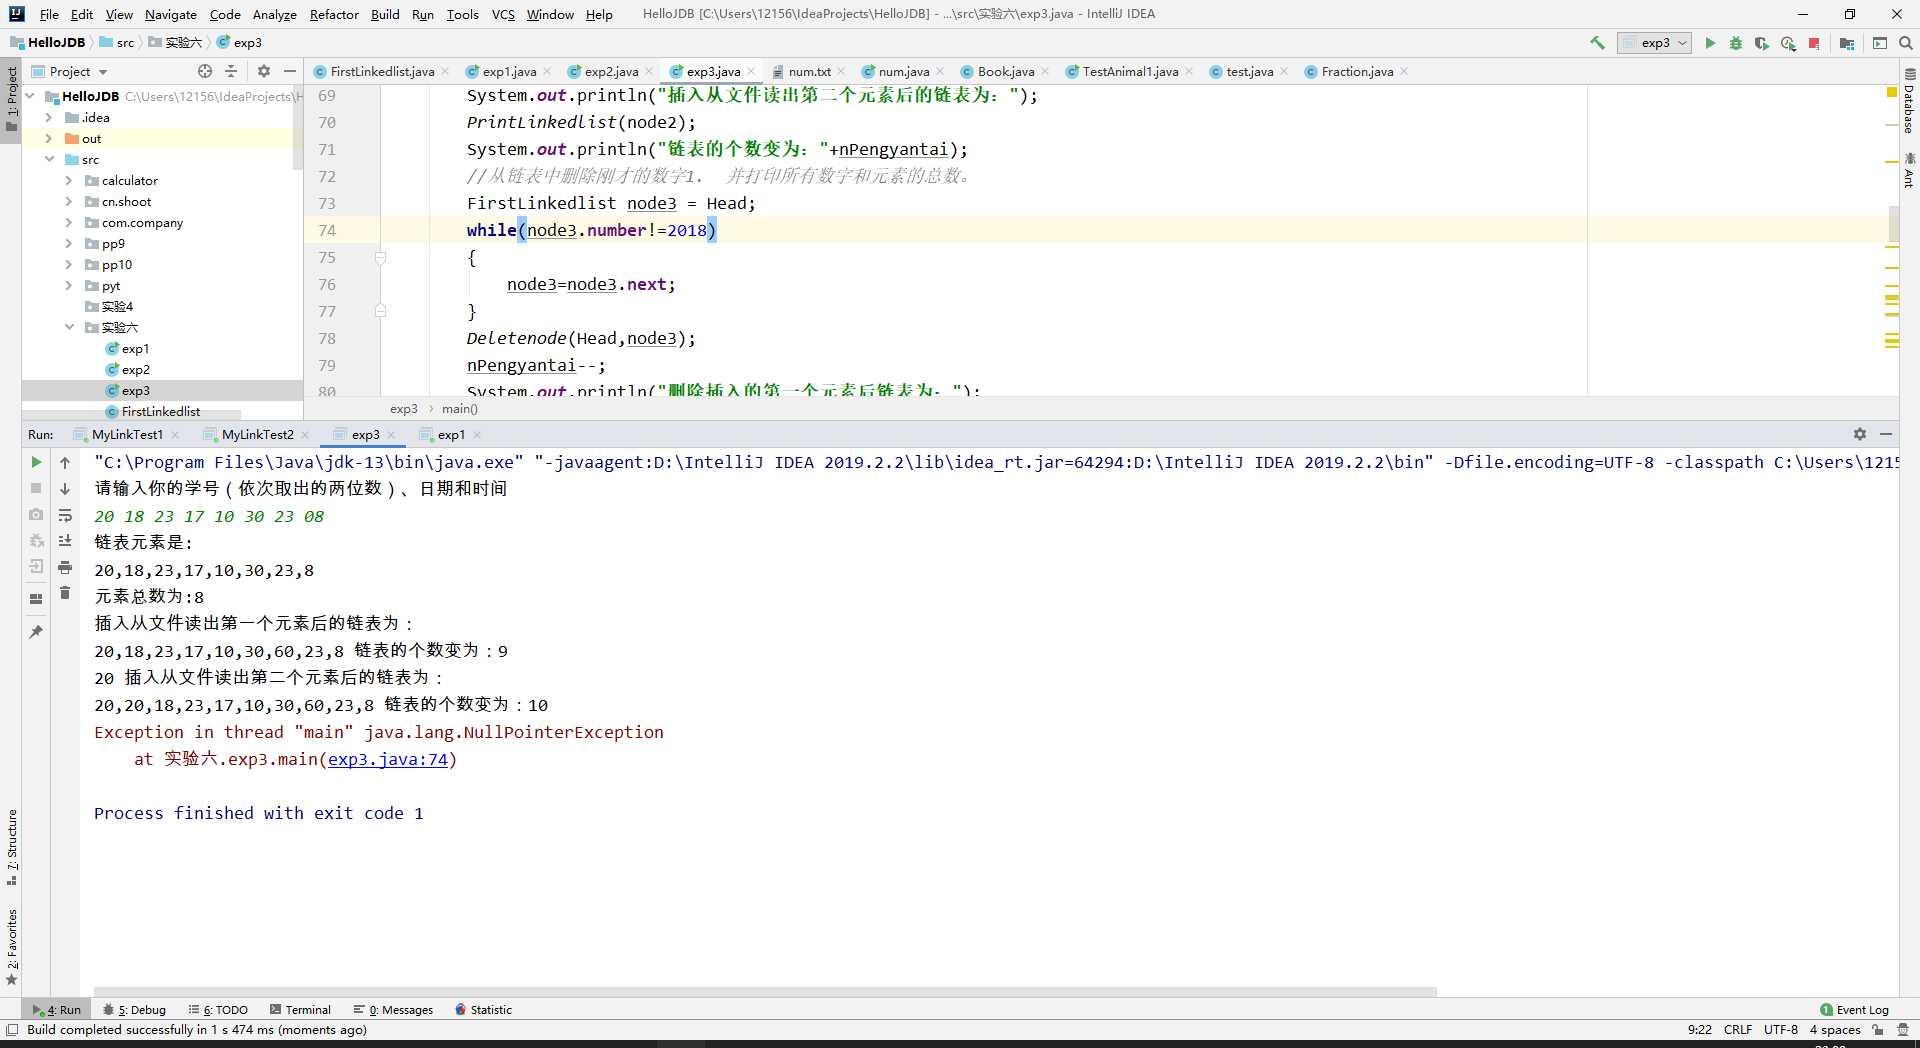Expand the cn.shoot package

click(x=69, y=201)
